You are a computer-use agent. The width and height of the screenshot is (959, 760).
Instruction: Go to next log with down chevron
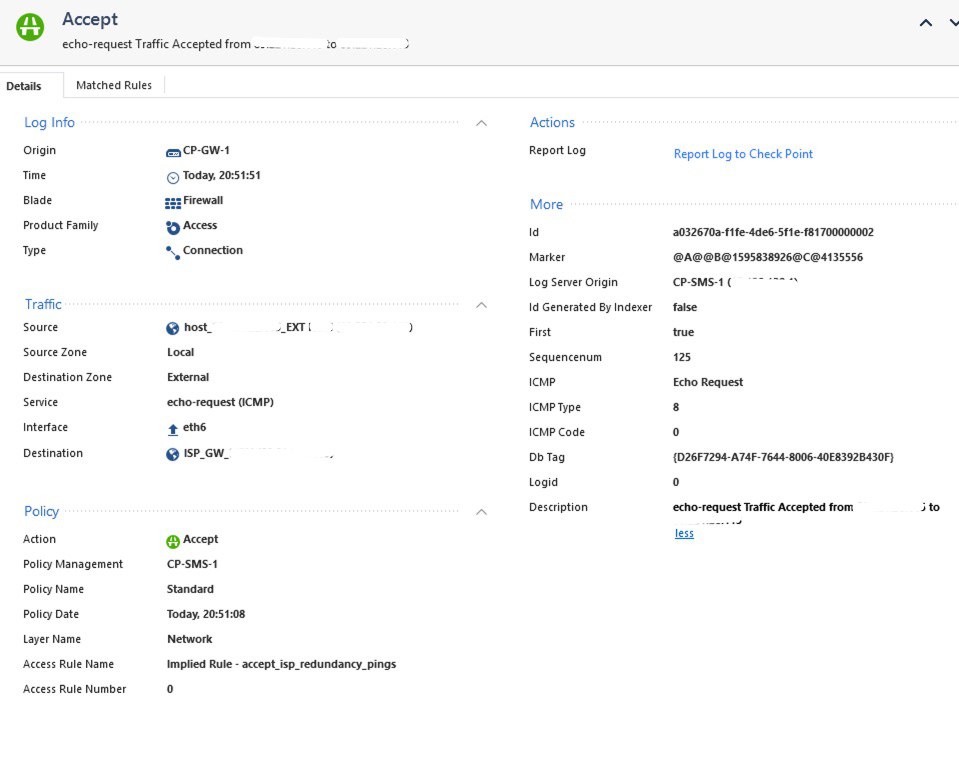(954, 23)
